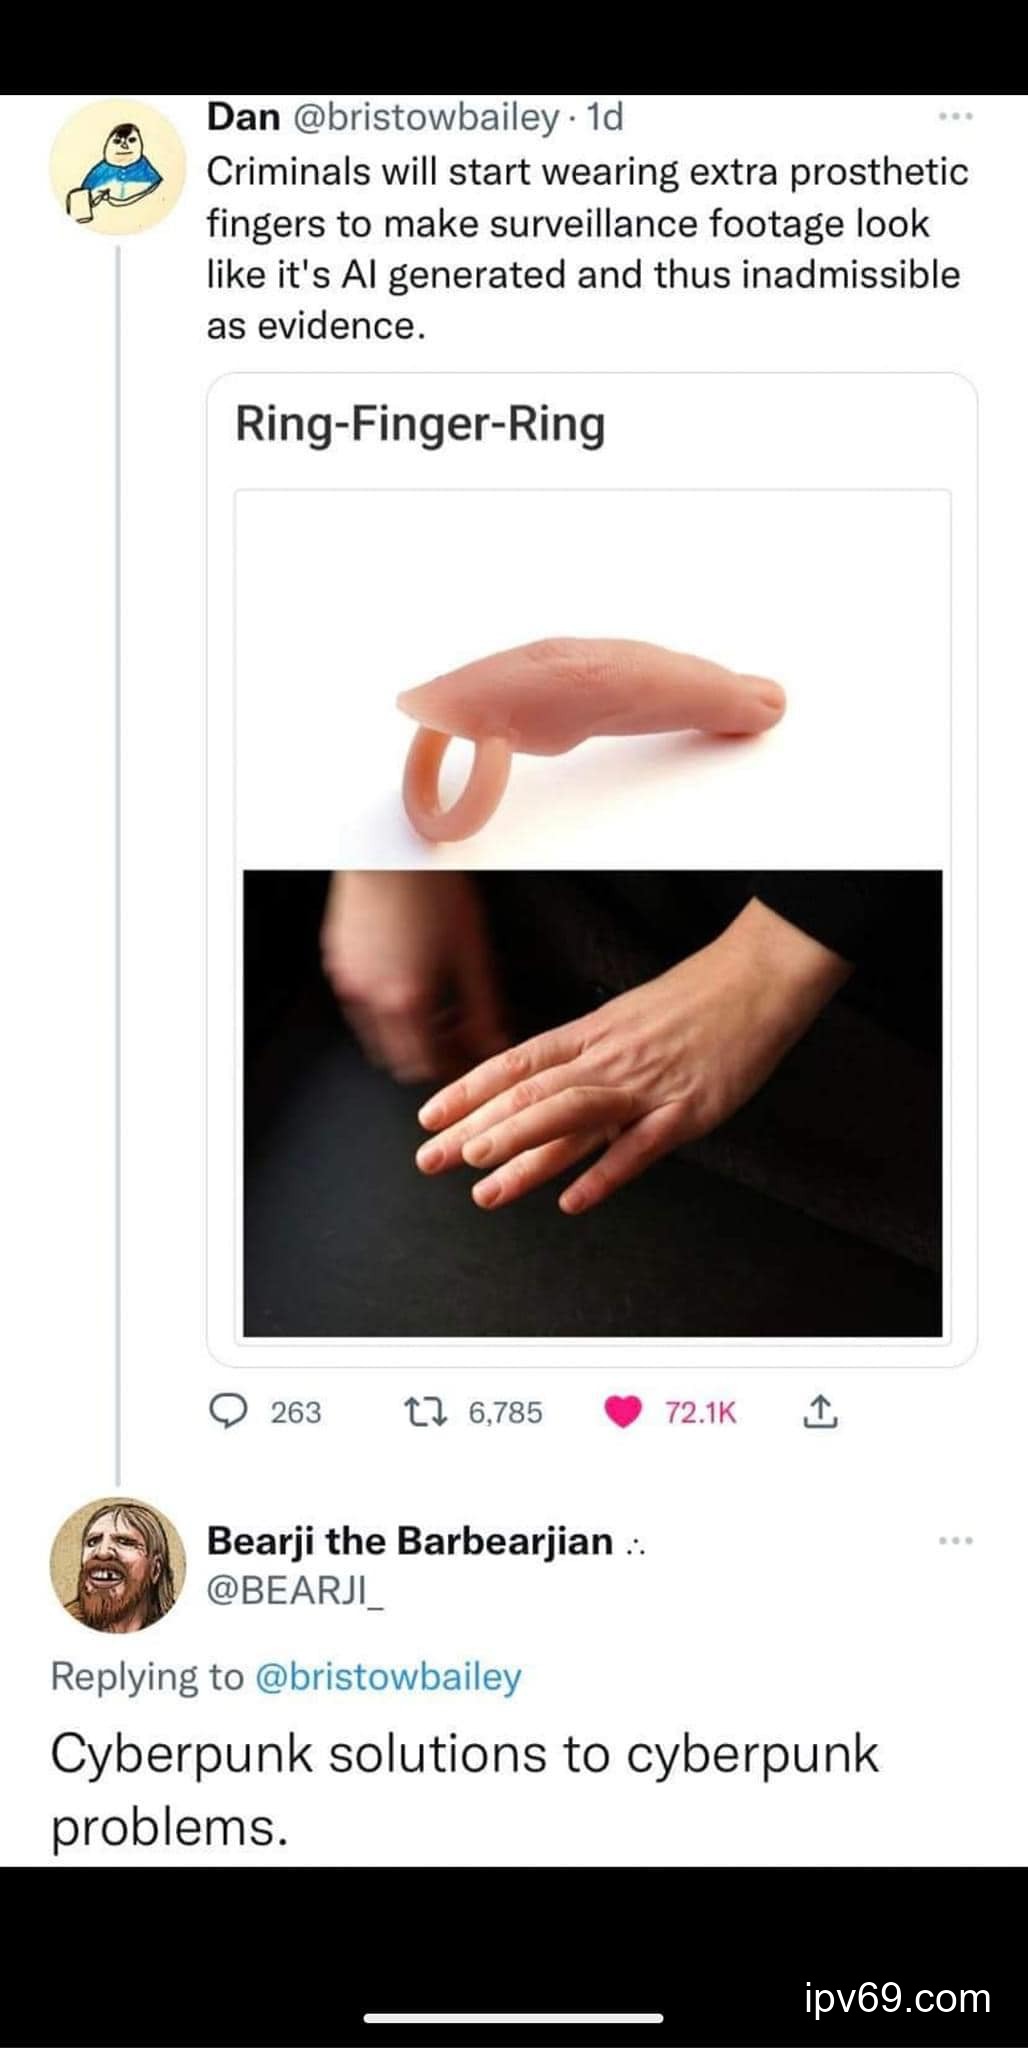Click the retweet arrows icon
The width and height of the screenshot is (1028, 2048).
(x=422, y=1412)
